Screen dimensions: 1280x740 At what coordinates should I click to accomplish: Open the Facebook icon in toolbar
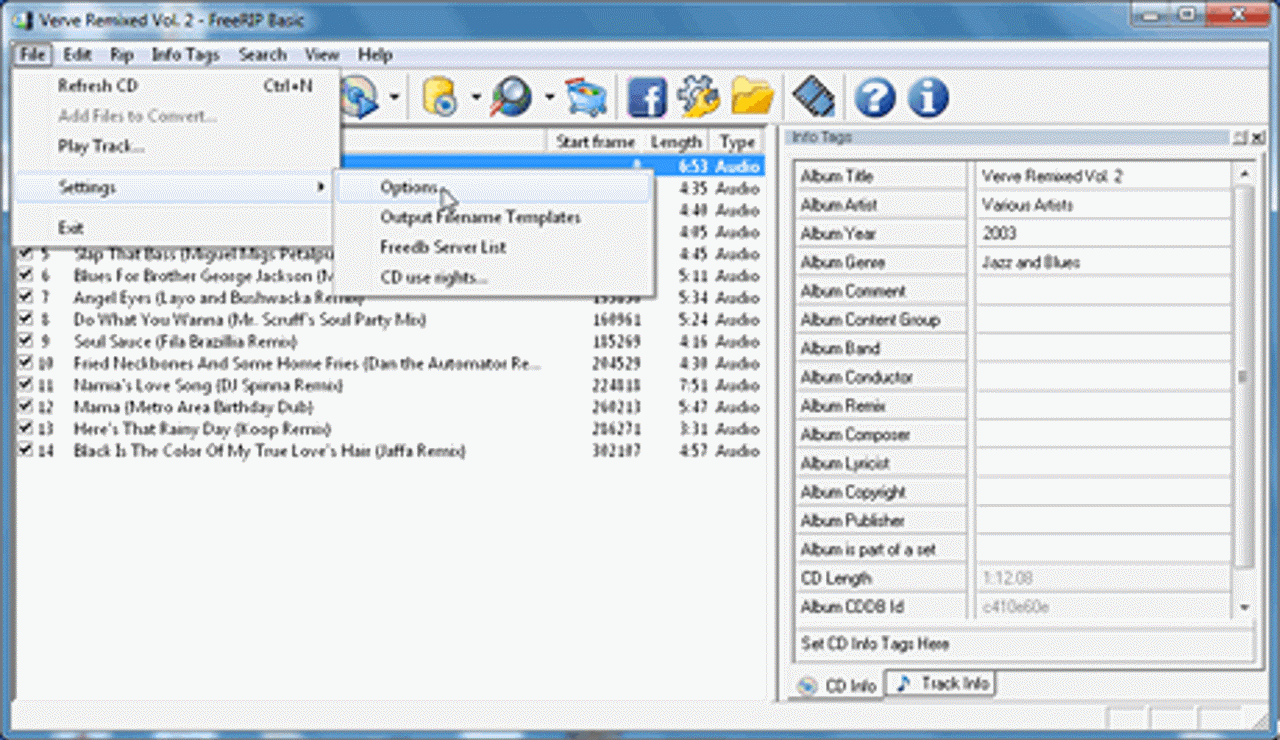coord(646,97)
